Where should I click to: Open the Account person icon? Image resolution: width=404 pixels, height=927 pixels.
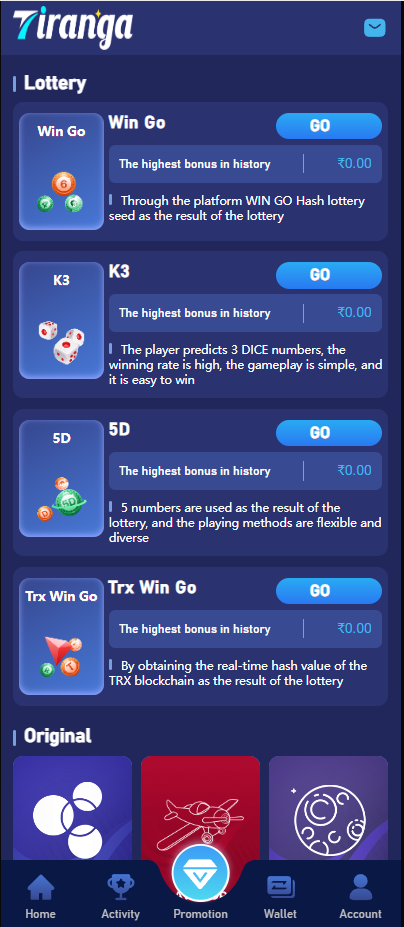(360, 889)
